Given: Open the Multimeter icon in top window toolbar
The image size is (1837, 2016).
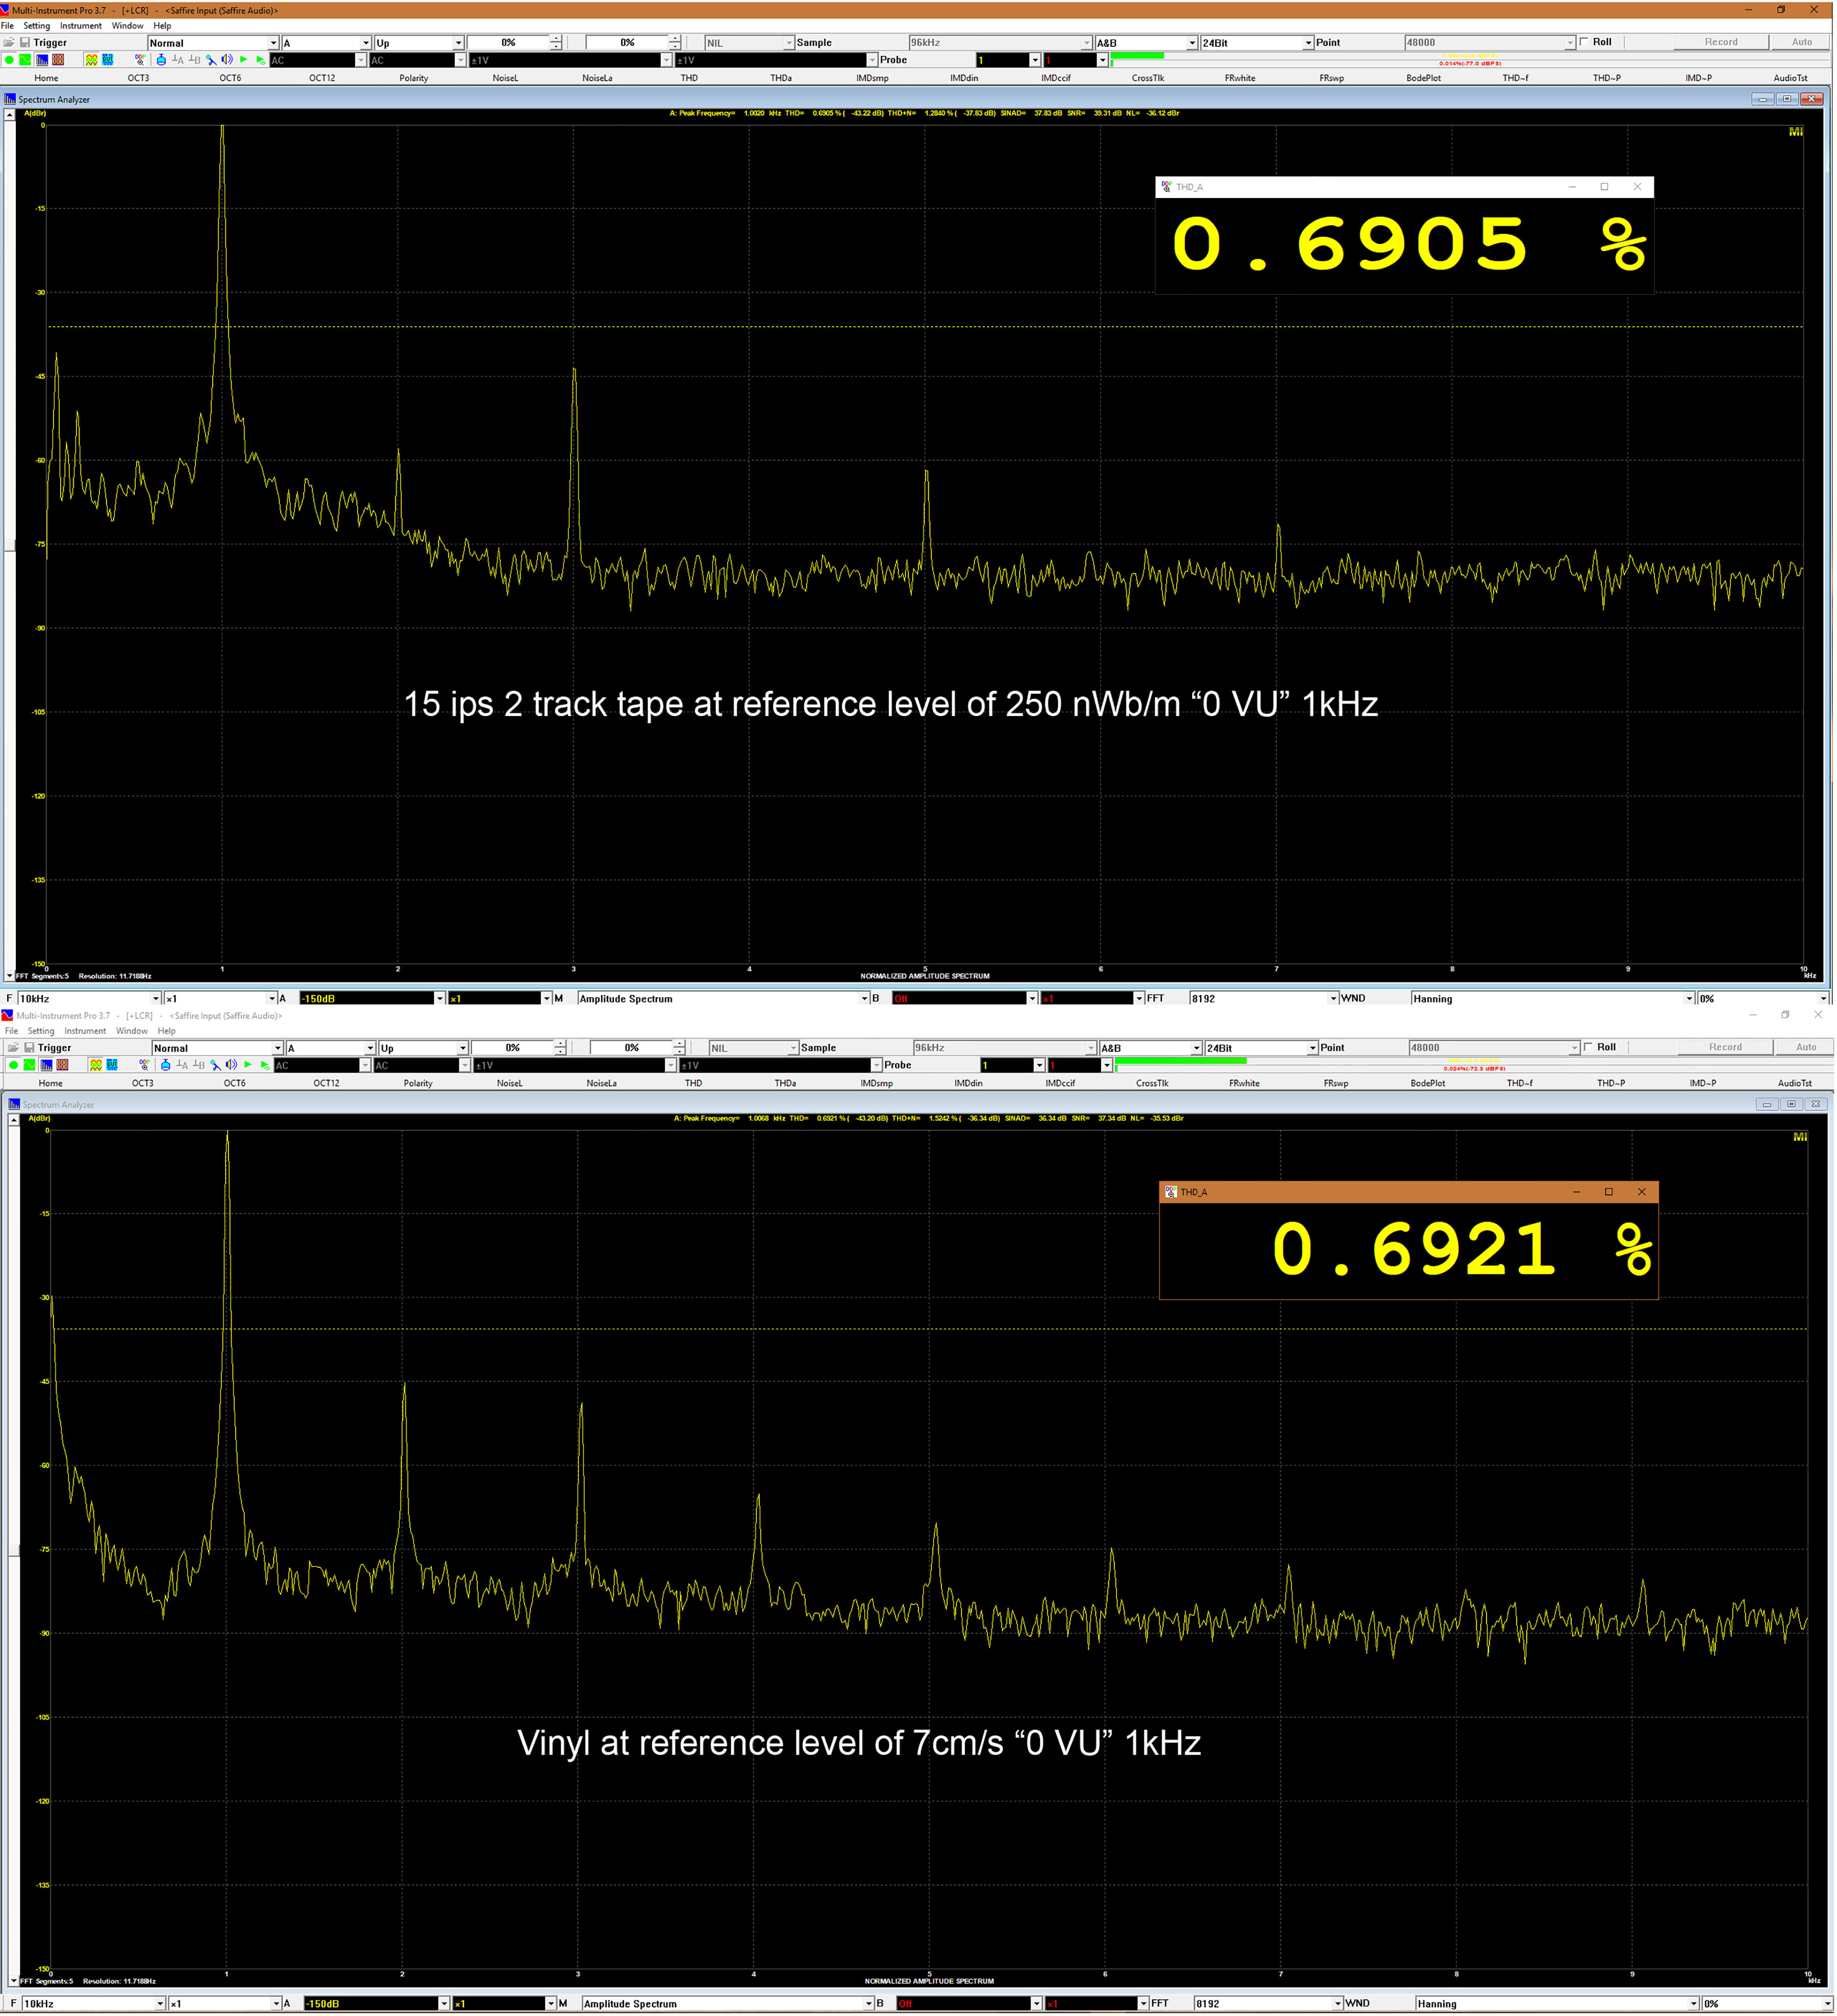Looking at the screenshot, I should coord(58,60).
